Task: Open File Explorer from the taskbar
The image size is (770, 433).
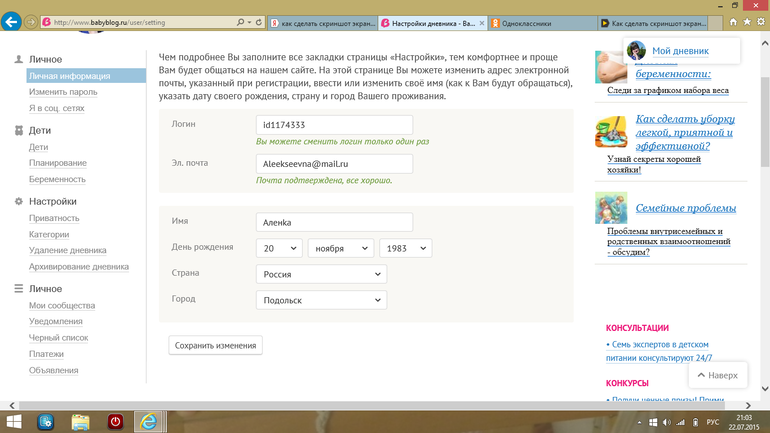Action: 80,422
